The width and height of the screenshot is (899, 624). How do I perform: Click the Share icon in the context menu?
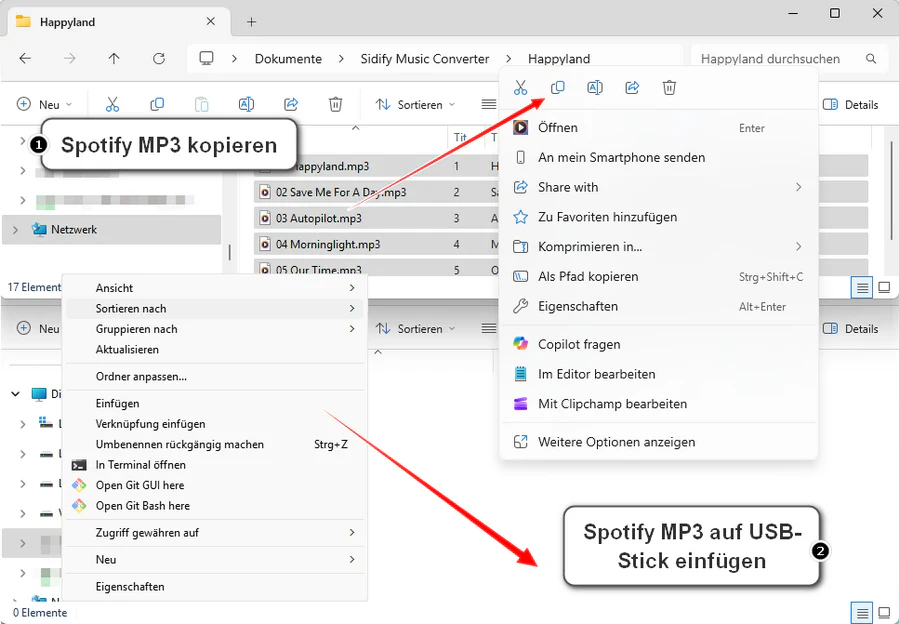point(632,88)
